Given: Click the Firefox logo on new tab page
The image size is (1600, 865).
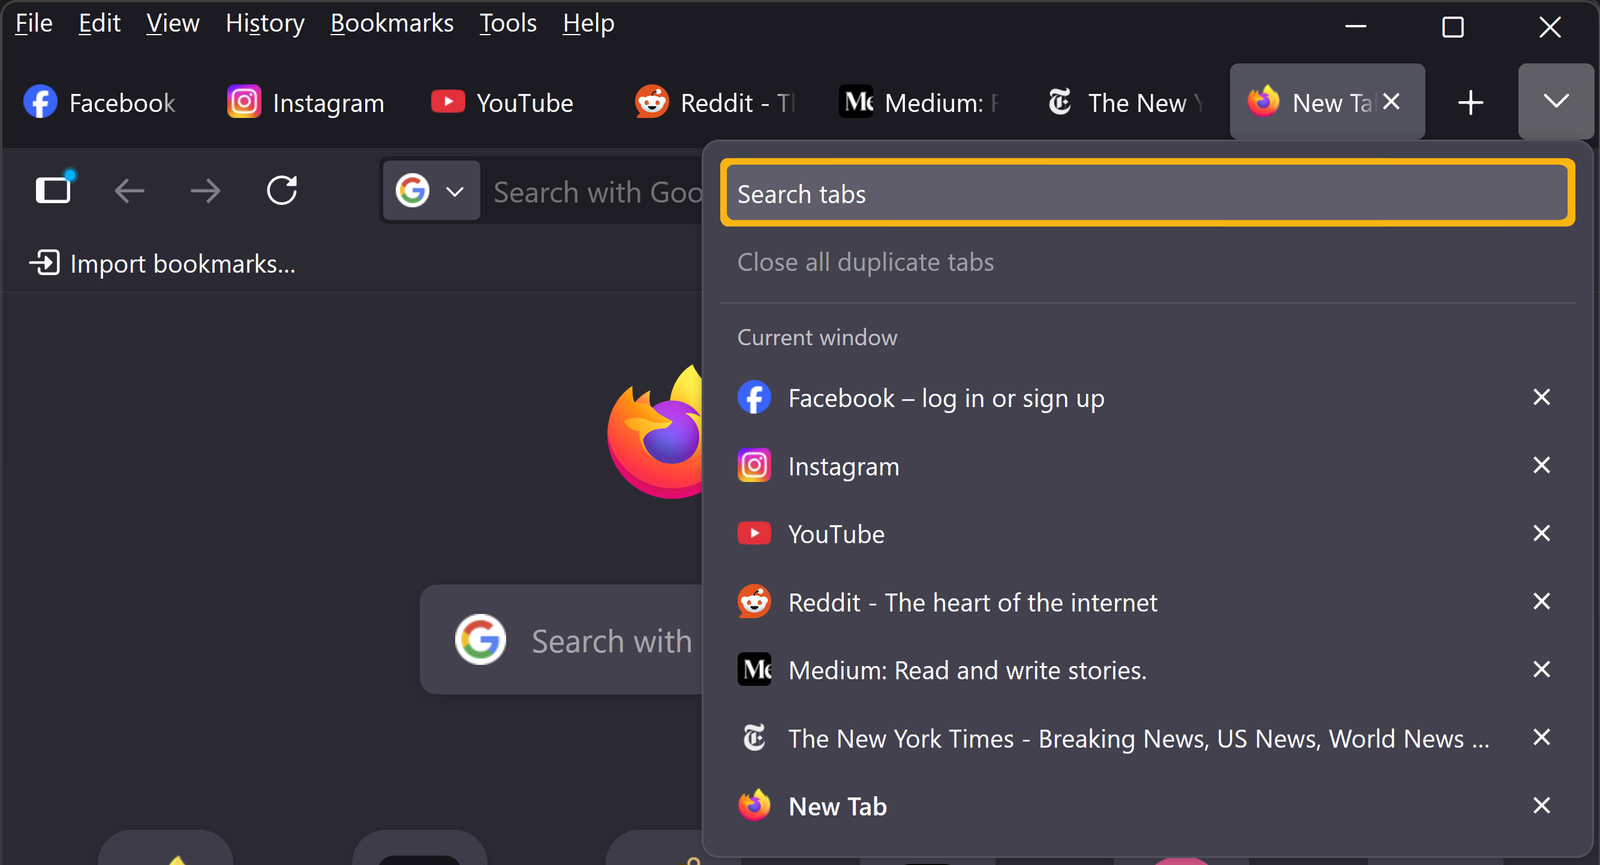Looking at the screenshot, I should tap(655, 432).
